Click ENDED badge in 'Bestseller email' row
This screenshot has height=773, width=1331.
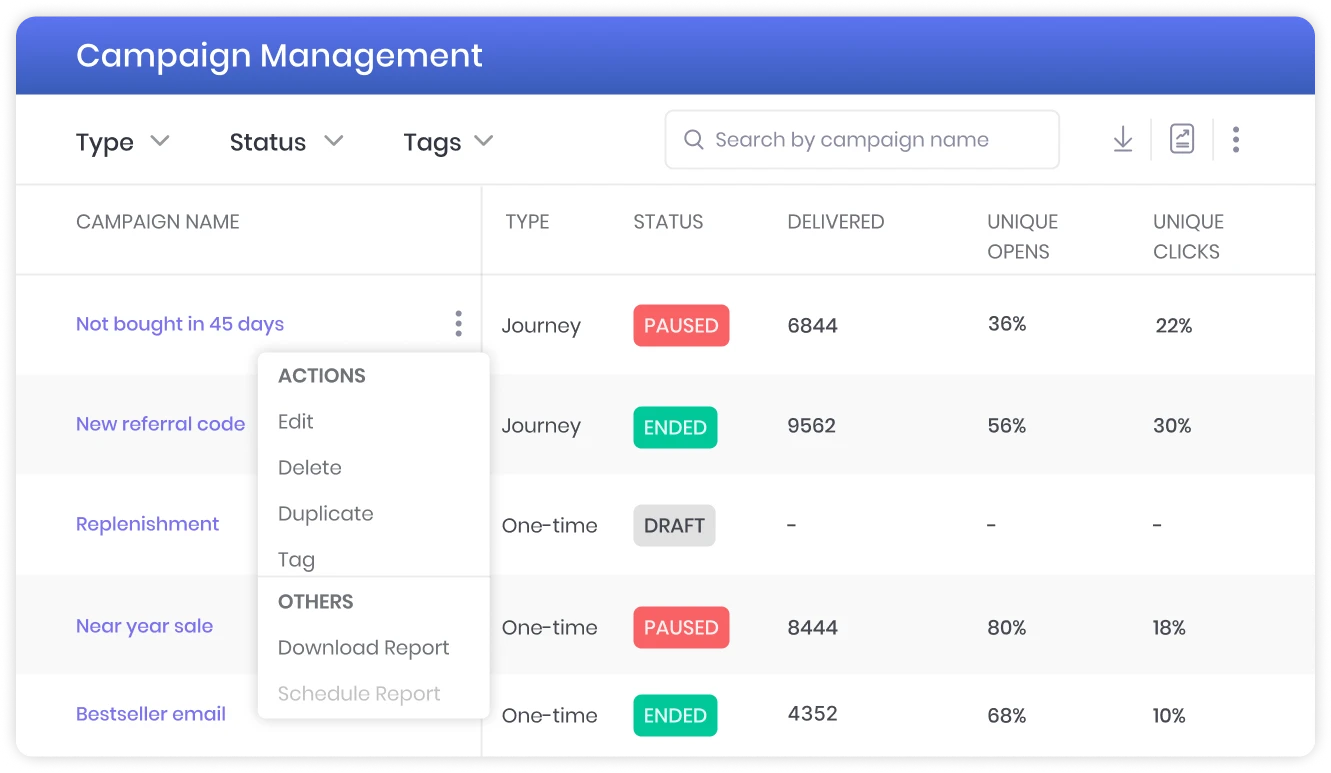(x=675, y=715)
